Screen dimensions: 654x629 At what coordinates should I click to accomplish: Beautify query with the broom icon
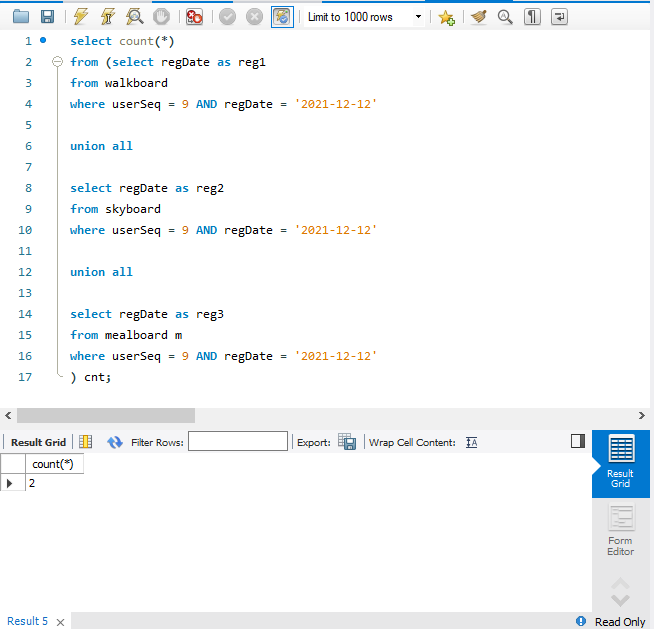[479, 17]
